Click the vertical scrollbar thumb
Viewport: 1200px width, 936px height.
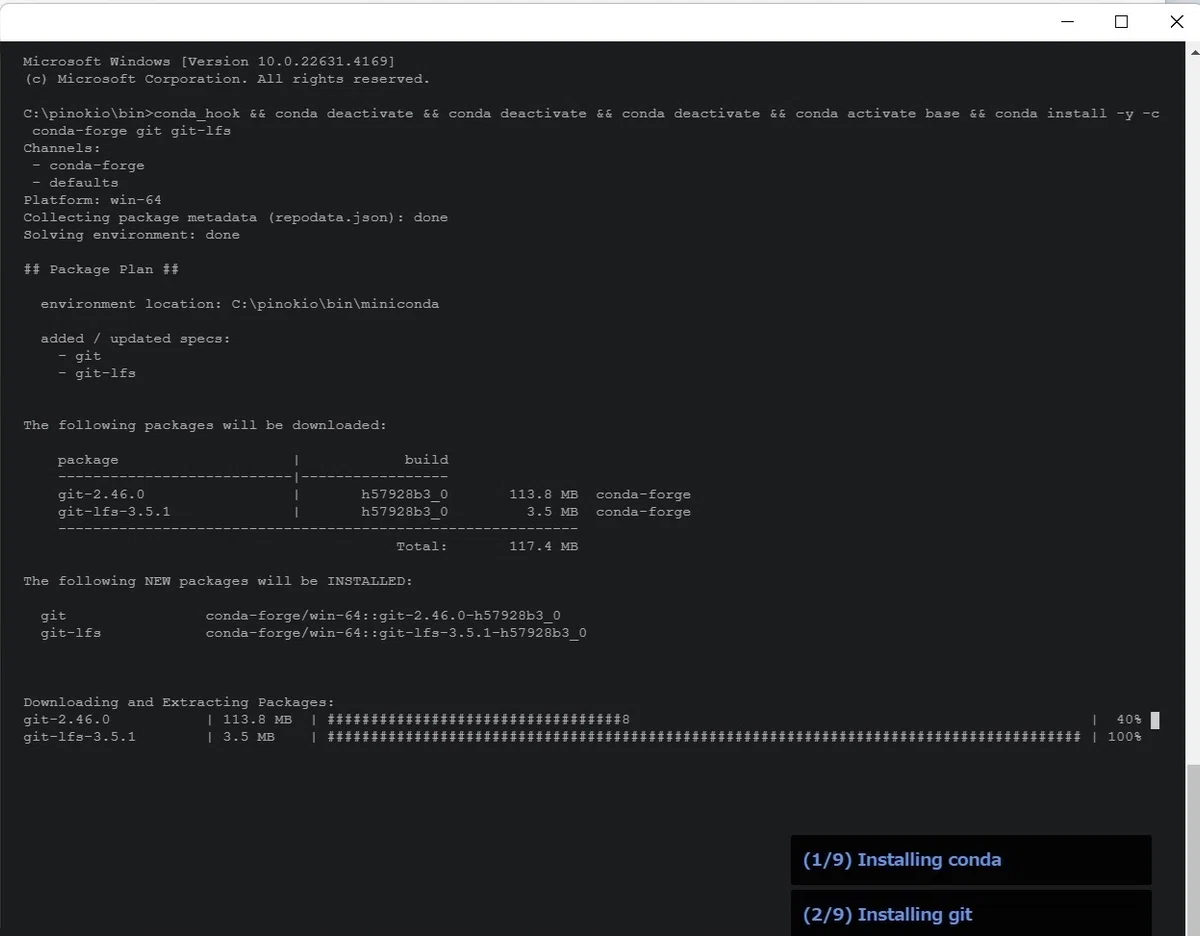(x=1193, y=850)
